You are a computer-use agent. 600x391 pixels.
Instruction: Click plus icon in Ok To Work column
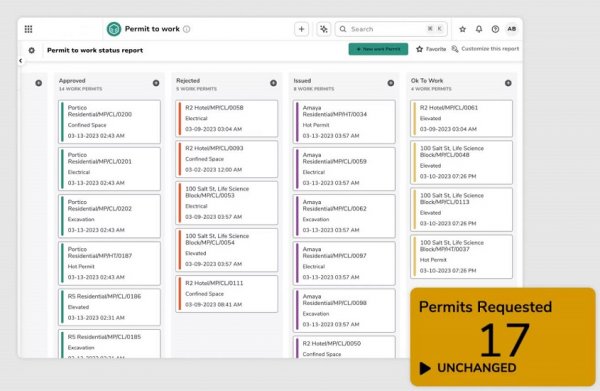point(508,83)
